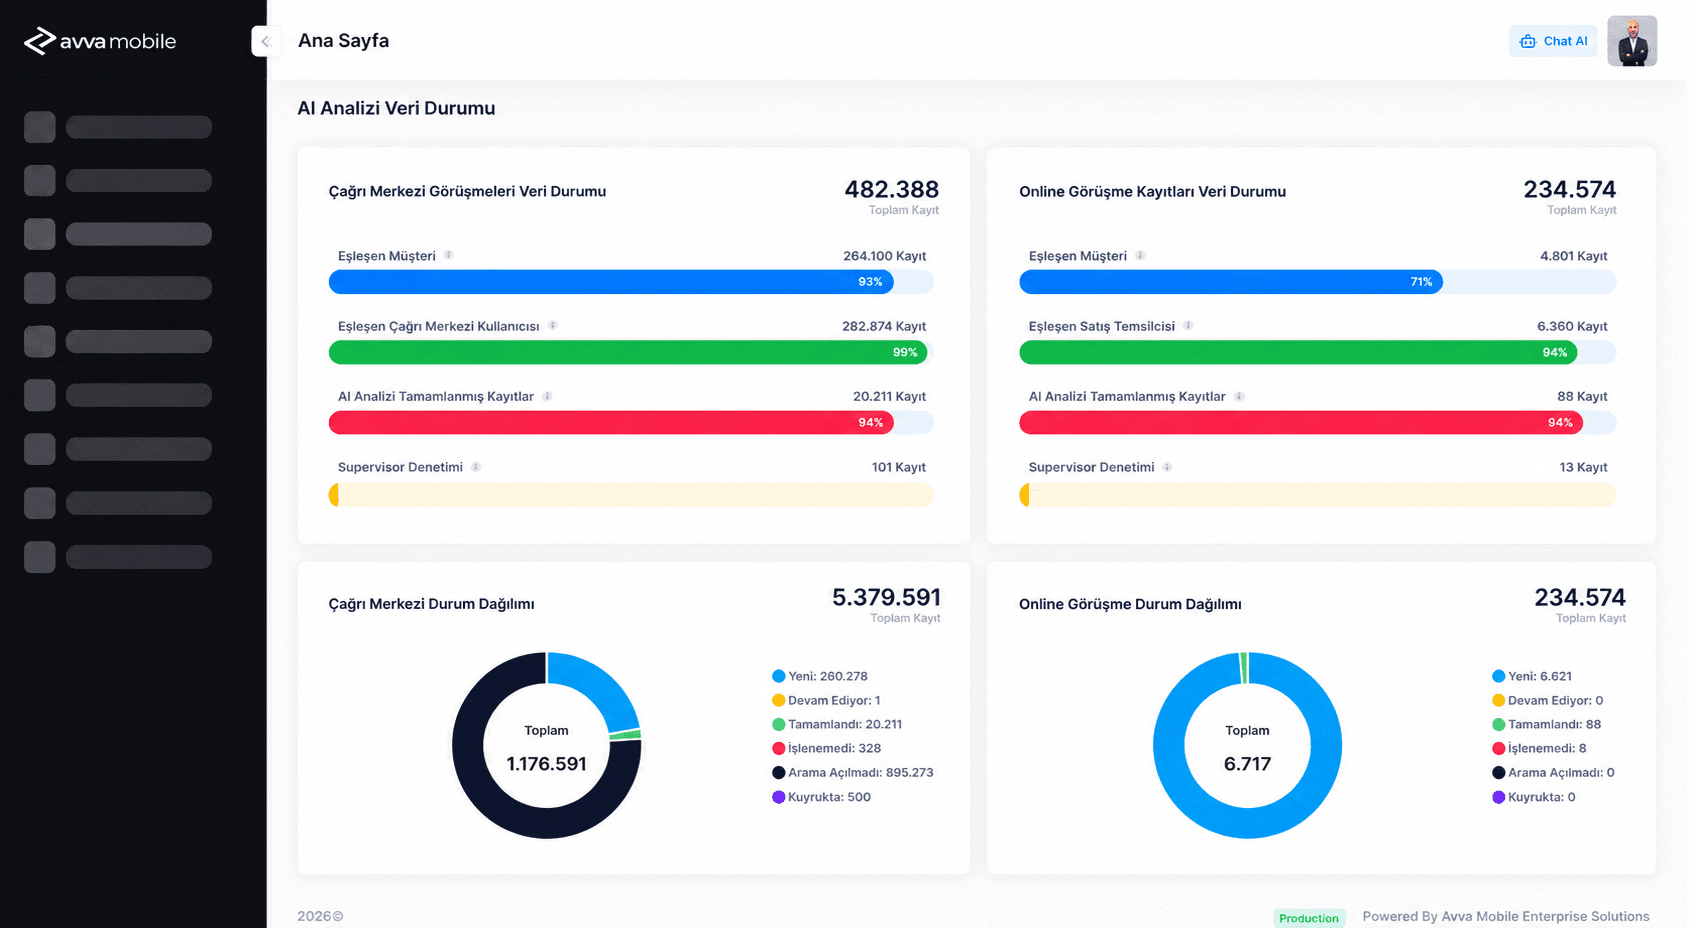Click the Çağrı Merkezi Durum Dağılımı title
The image size is (1695, 928).
(x=431, y=604)
